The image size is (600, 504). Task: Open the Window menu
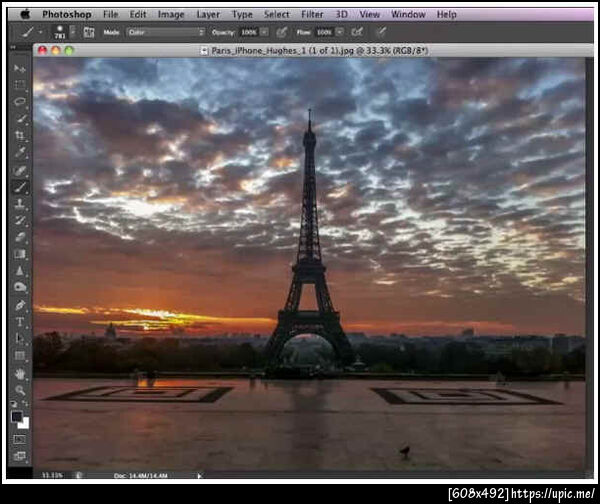click(408, 15)
